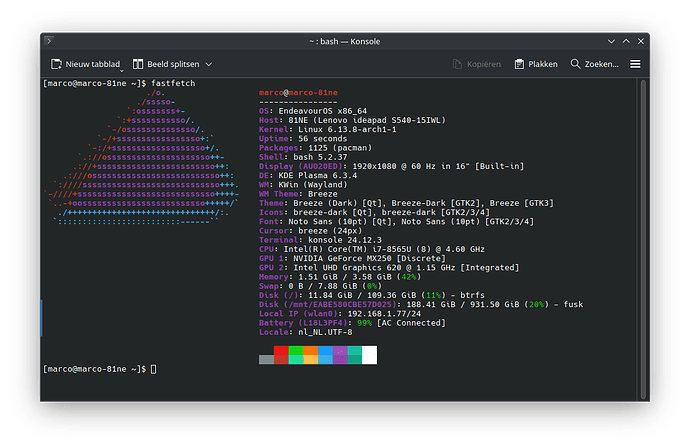690x448 pixels.
Task: Click 'NVIDIA GeForce MX250 [Discrete]' text
Action: click(369, 258)
